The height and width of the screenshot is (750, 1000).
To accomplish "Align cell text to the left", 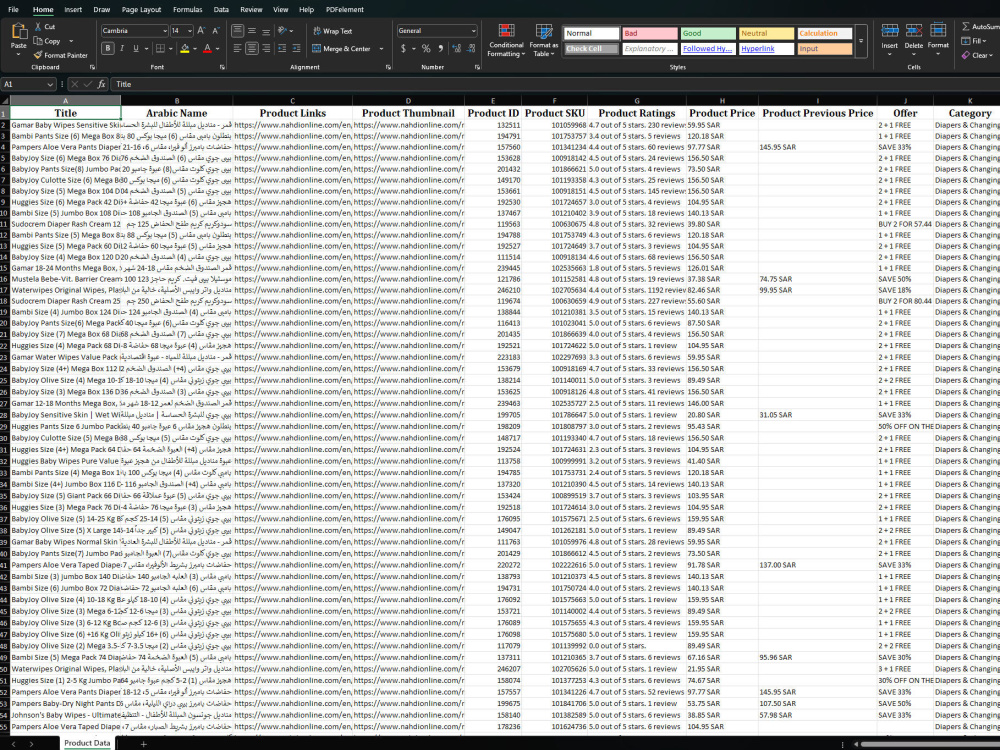I will [237, 48].
